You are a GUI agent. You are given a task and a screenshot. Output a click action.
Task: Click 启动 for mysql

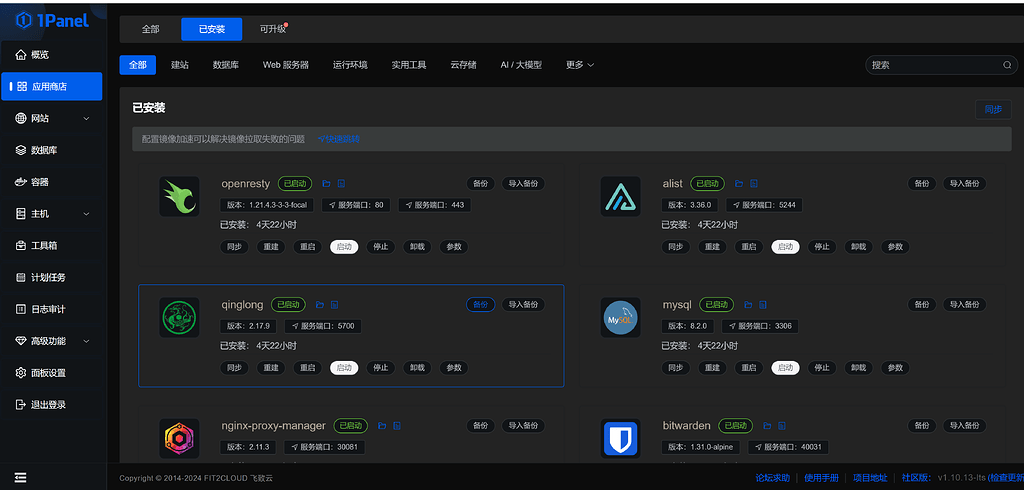pyautogui.click(x=785, y=368)
